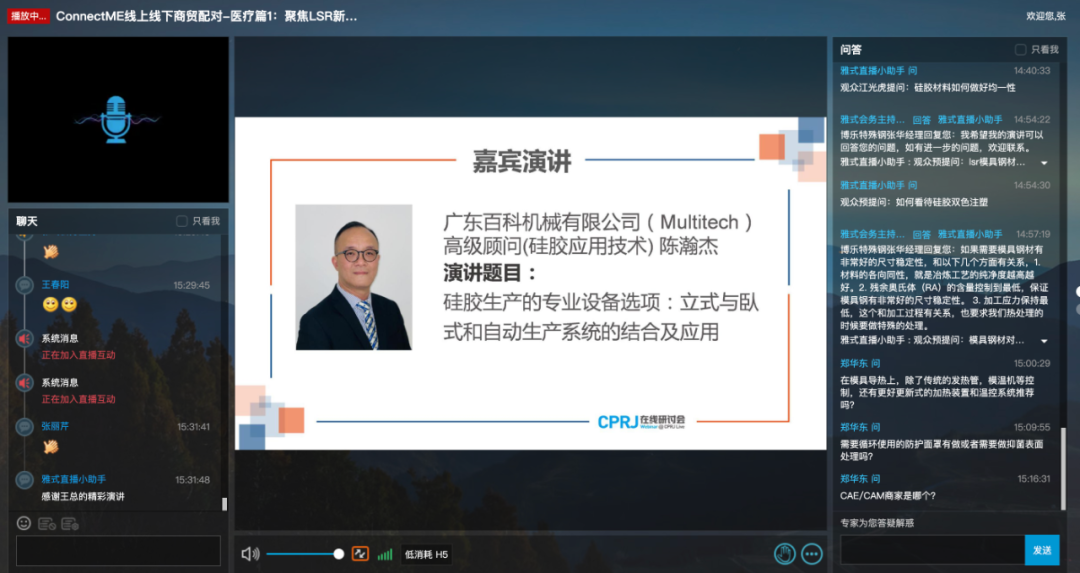The width and height of the screenshot is (1080, 573).
Task: Expand the reply thread dated 14:57:19
Action: coord(1045,341)
